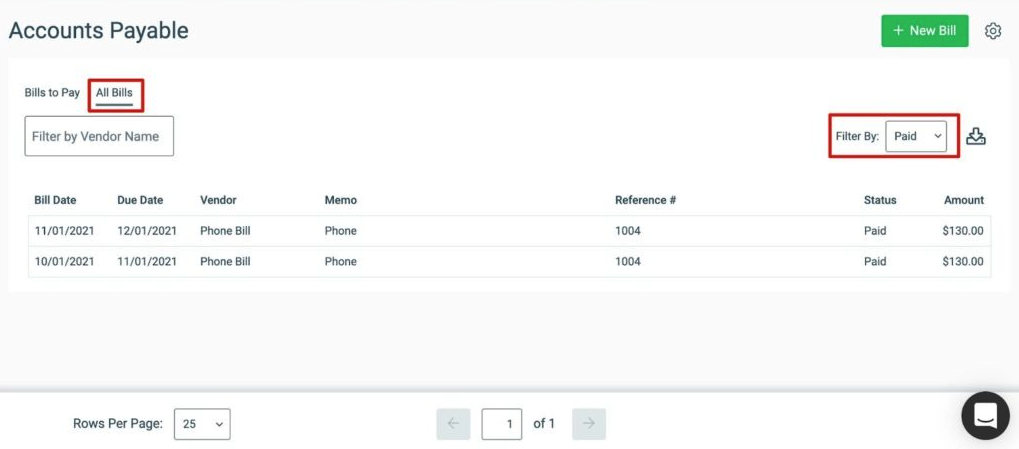Screen dimensions: 1019x449
Task: Click the page number input box
Action: click(x=502, y=424)
